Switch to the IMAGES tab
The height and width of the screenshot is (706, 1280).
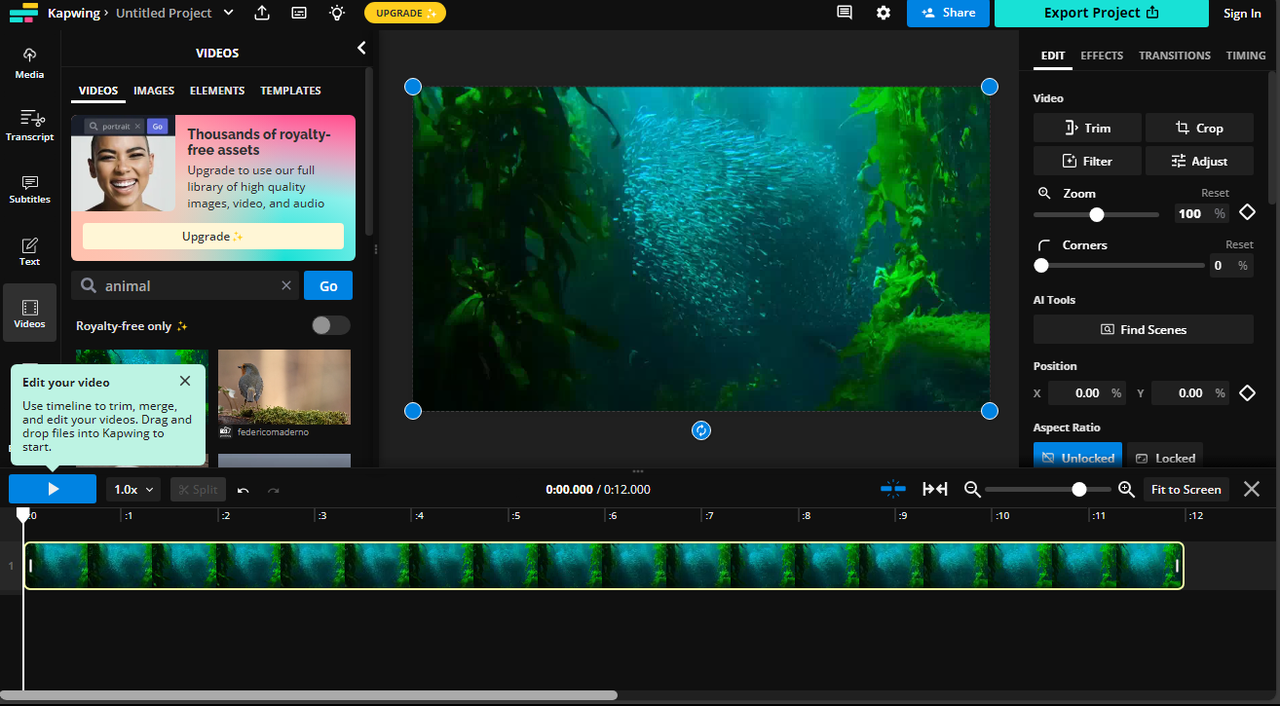(154, 91)
